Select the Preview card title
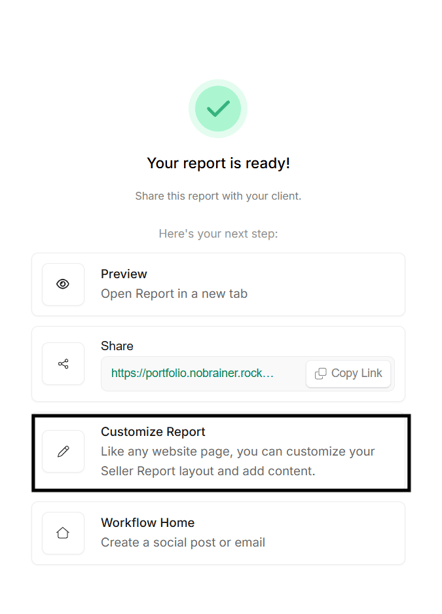Screen dimensions: 442x614 (x=124, y=274)
